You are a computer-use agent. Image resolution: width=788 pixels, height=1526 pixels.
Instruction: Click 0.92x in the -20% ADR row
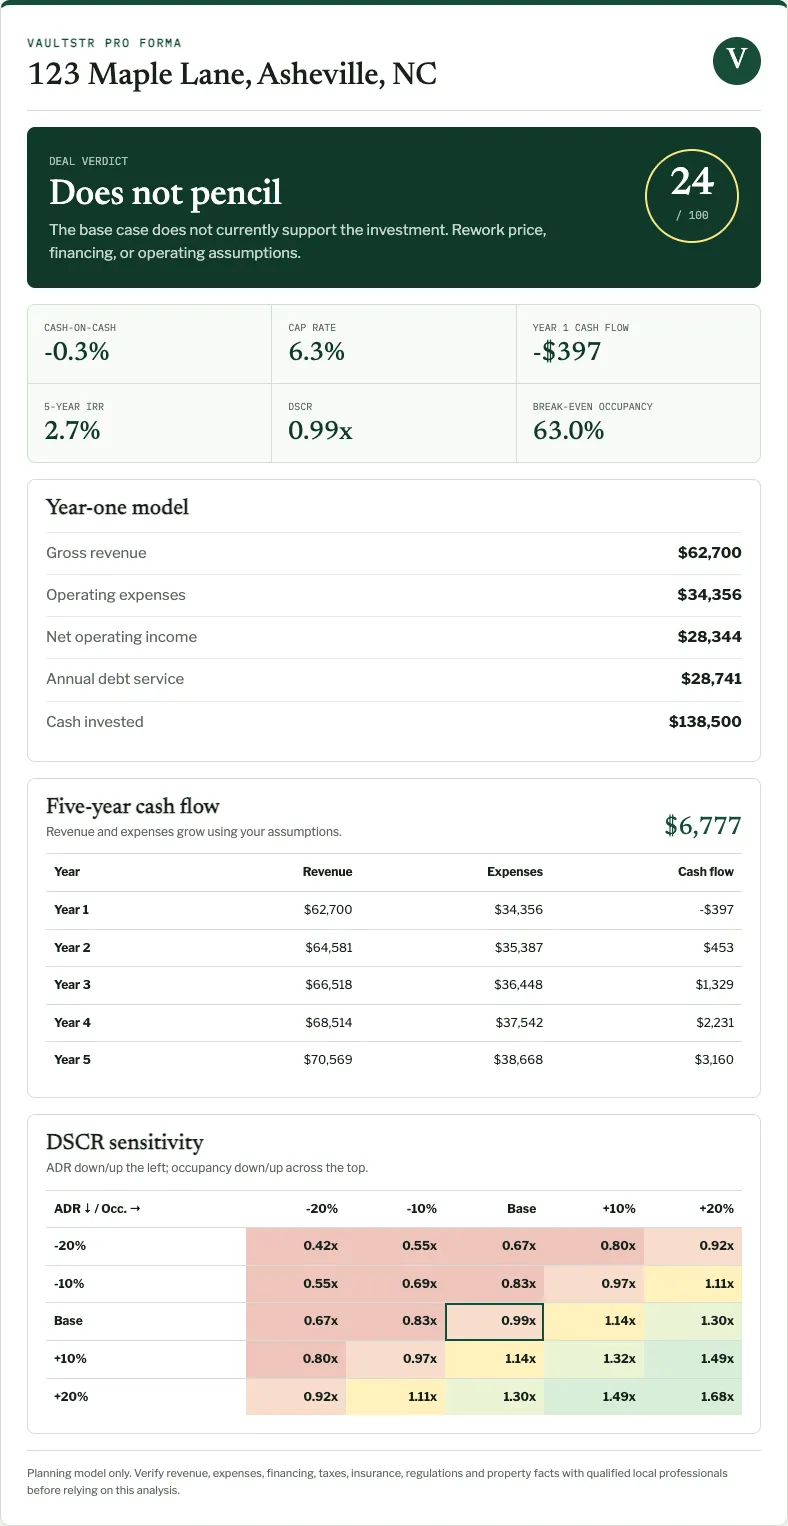click(692, 1246)
